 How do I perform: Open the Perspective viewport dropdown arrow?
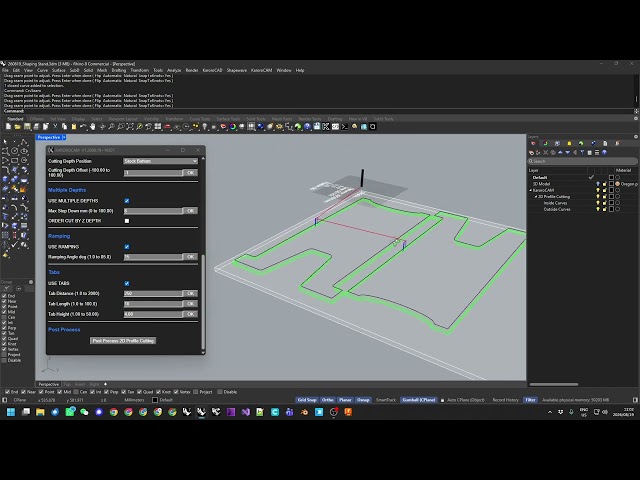(x=64, y=138)
